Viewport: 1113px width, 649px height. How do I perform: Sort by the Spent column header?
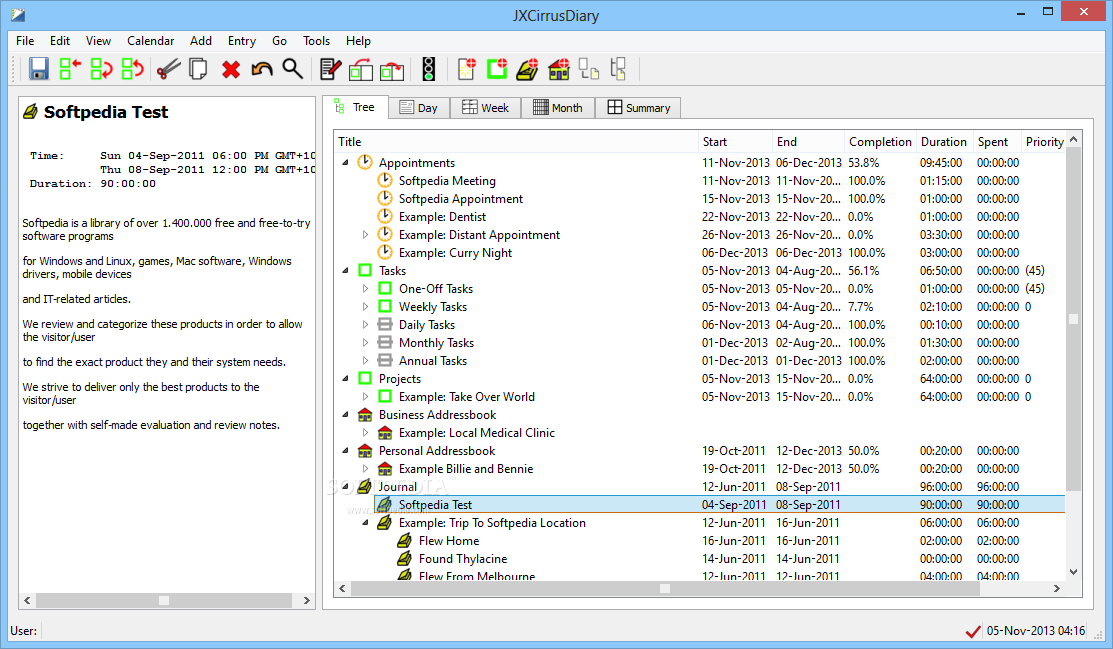pyautogui.click(x=997, y=141)
